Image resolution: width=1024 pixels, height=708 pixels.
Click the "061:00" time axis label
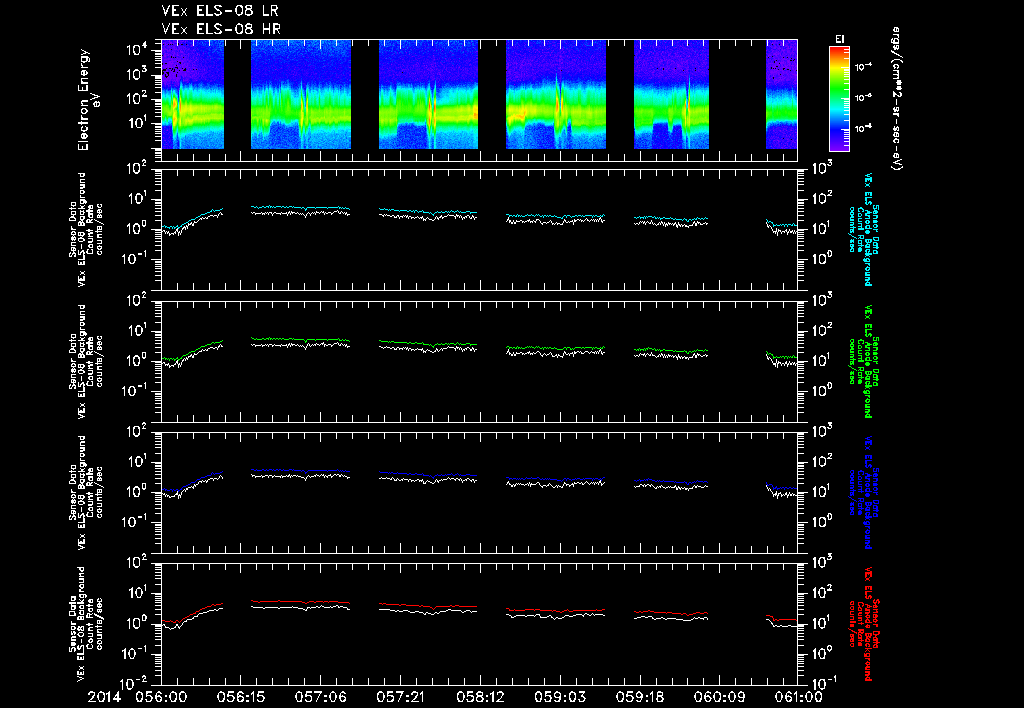tap(797, 697)
